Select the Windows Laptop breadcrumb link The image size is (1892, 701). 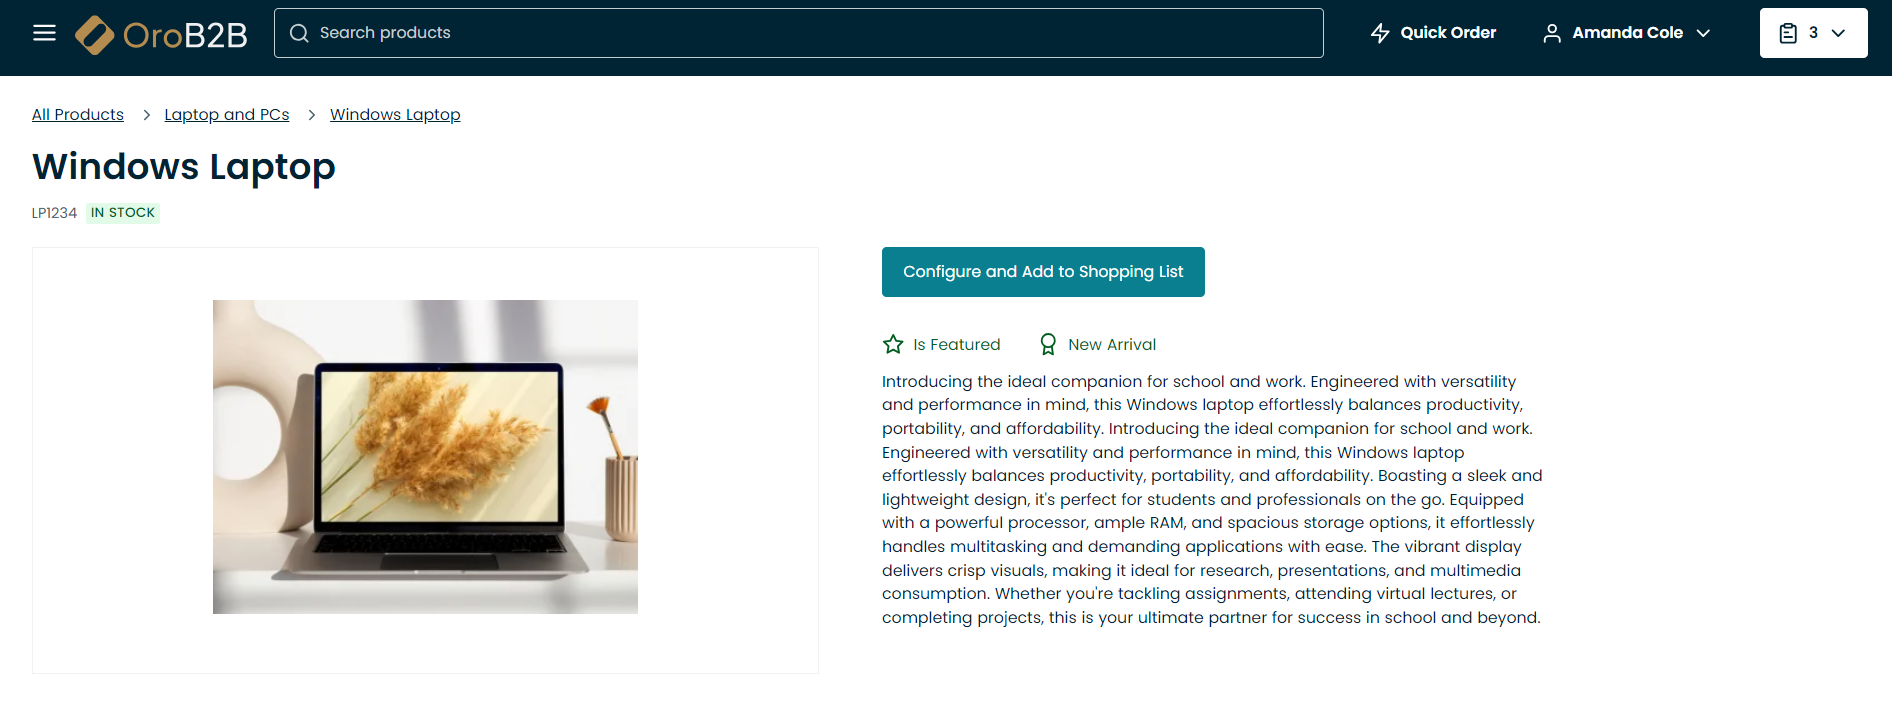[395, 115]
